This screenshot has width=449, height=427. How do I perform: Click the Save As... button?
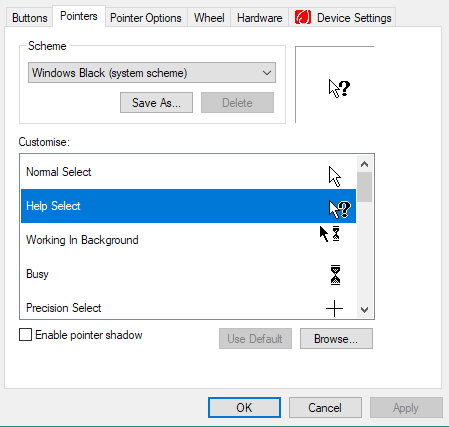coord(156,103)
